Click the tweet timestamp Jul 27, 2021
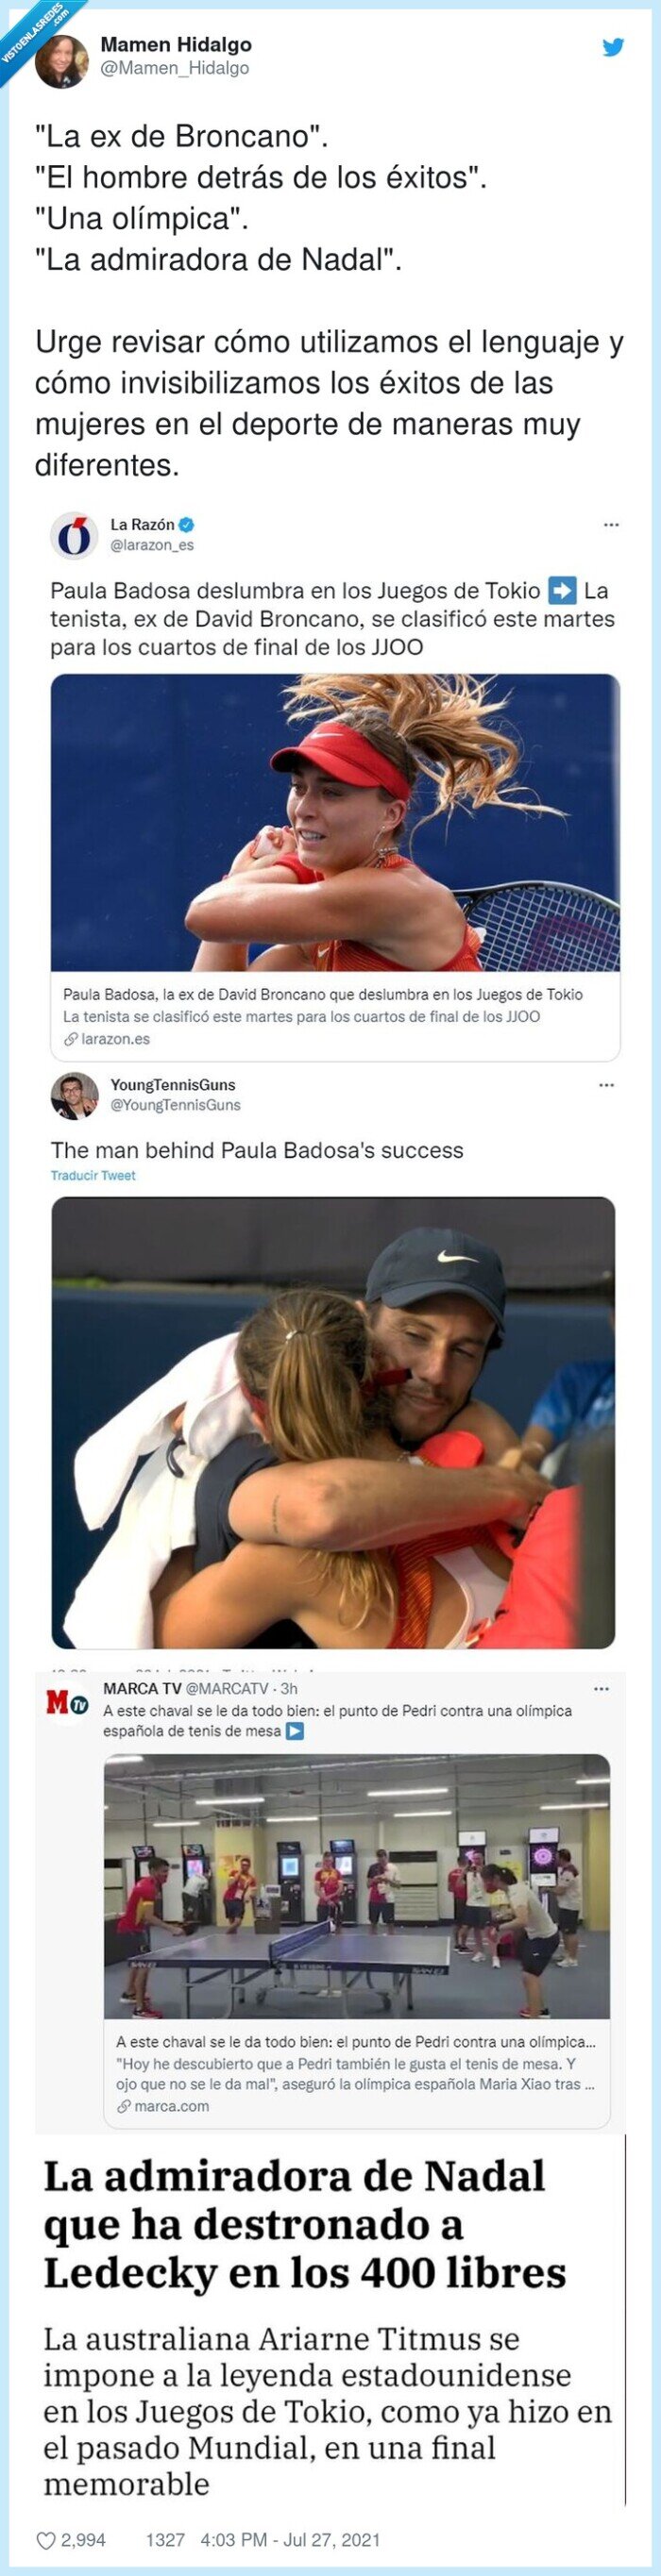 (x=290, y=2539)
